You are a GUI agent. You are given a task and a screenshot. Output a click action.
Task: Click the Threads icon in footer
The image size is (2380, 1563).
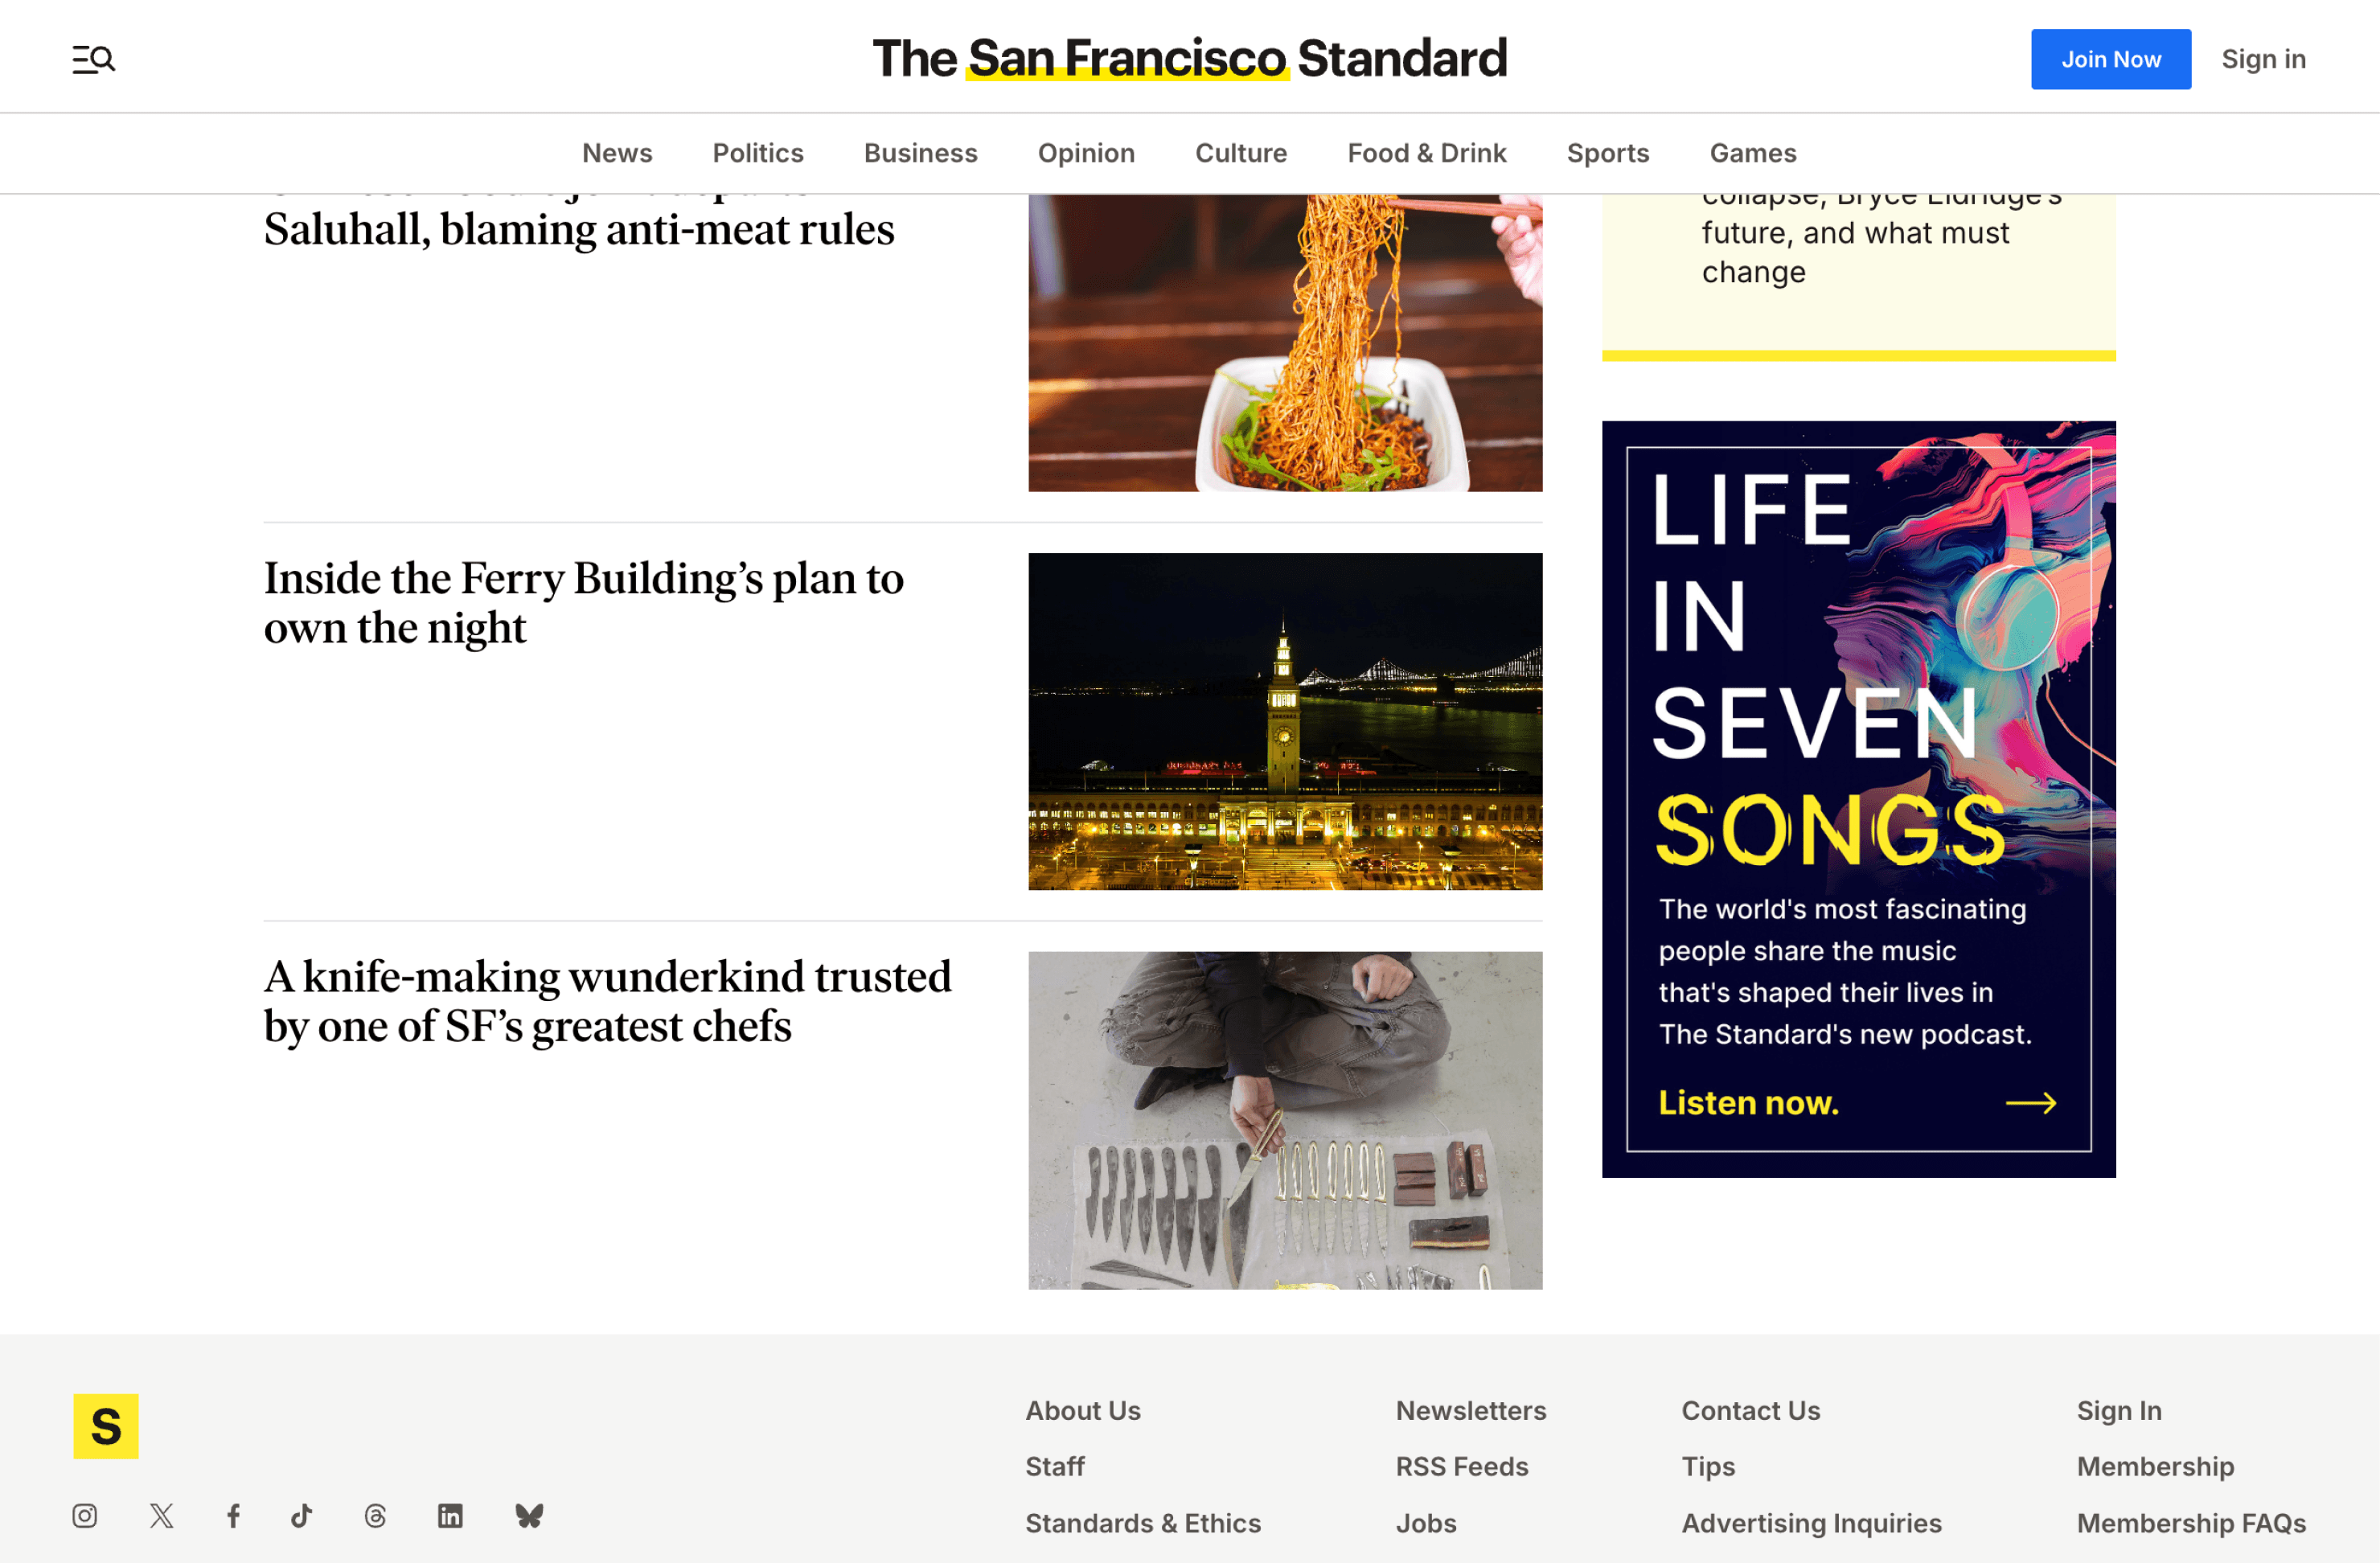[375, 1516]
